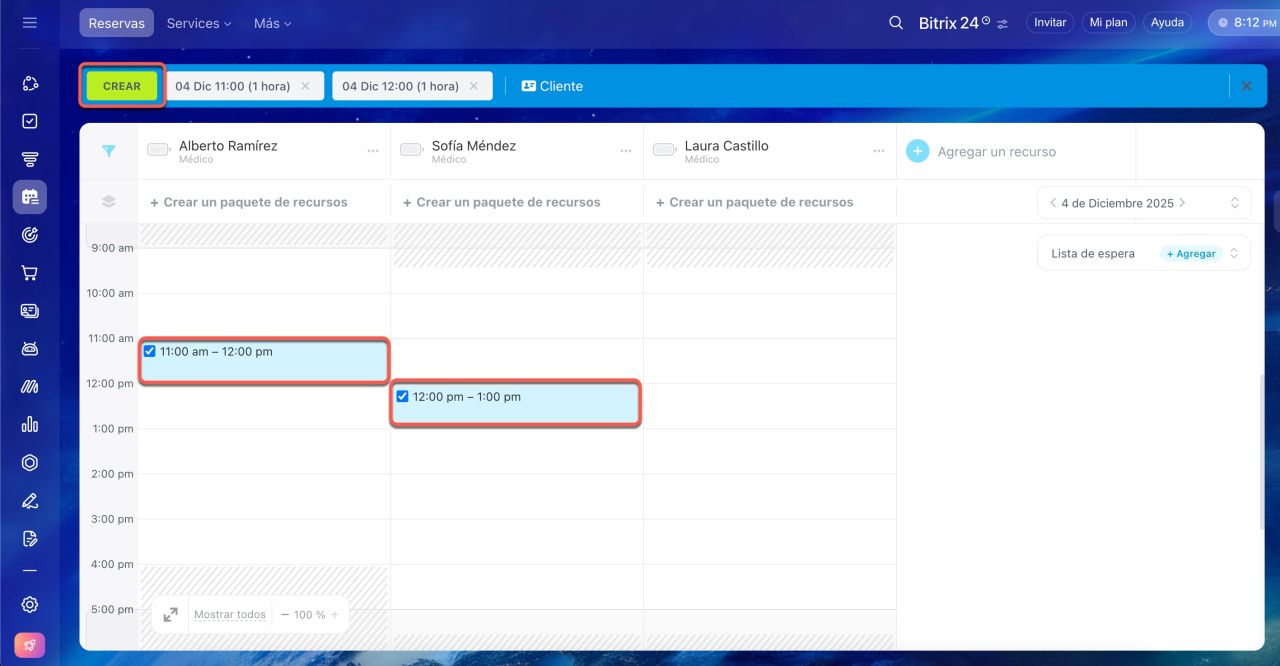Open the settings gear in sidebar
The width and height of the screenshot is (1280, 666).
[x=30, y=604]
